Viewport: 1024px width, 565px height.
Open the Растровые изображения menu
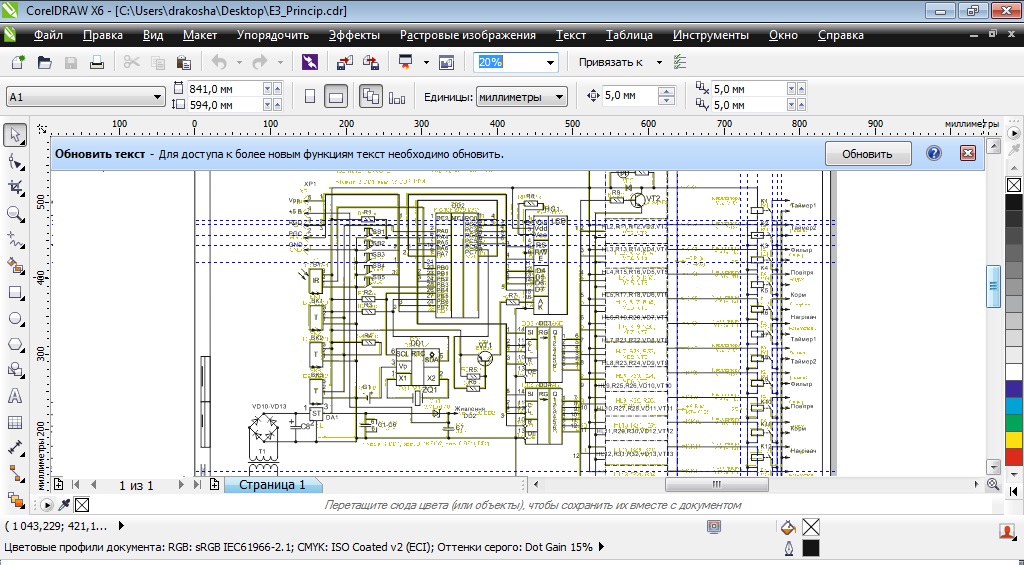(x=468, y=35)
